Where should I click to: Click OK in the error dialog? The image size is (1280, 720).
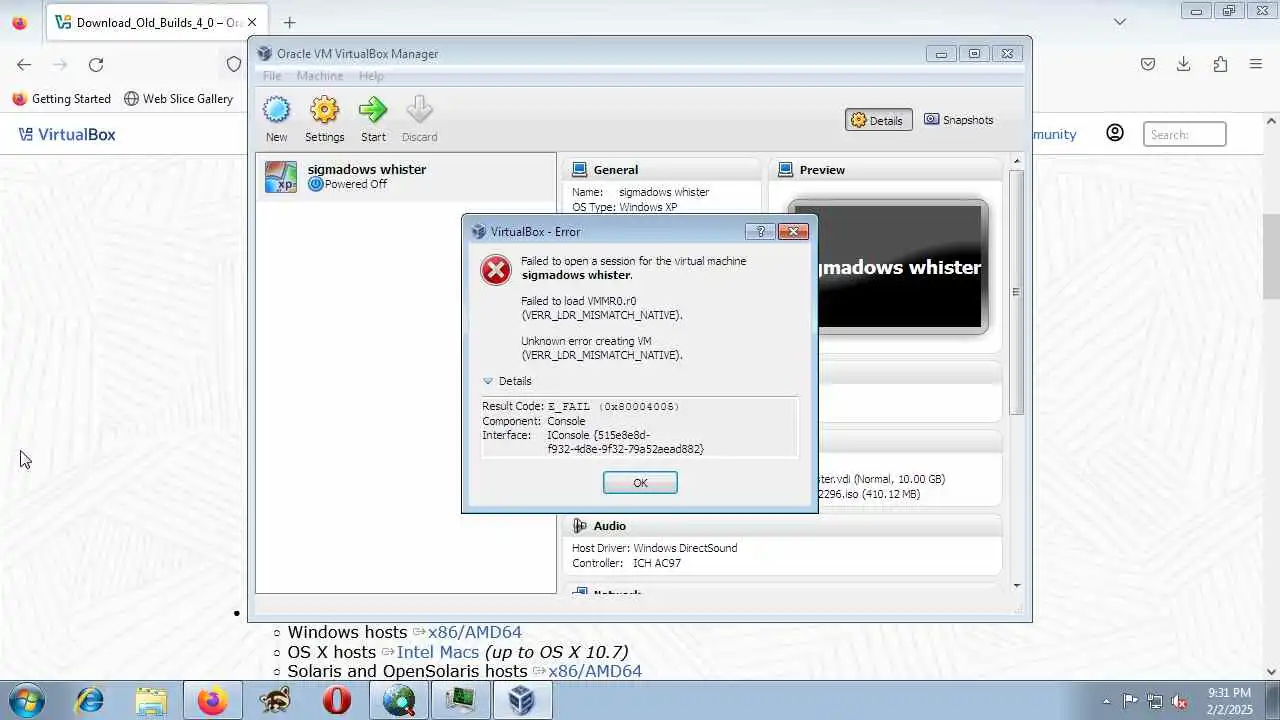(640, 483)
